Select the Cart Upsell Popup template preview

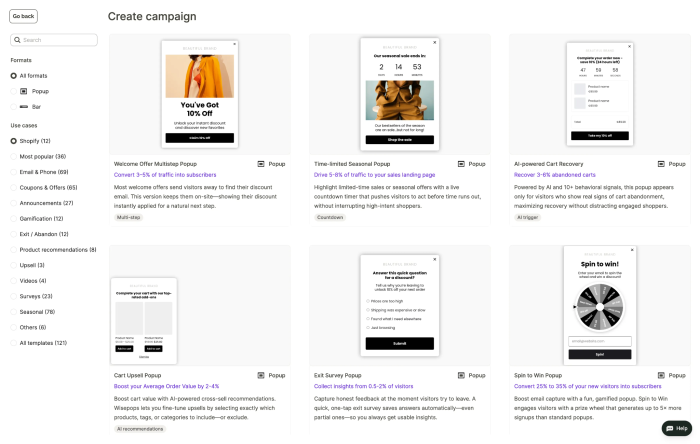click(x=144, y=321)
